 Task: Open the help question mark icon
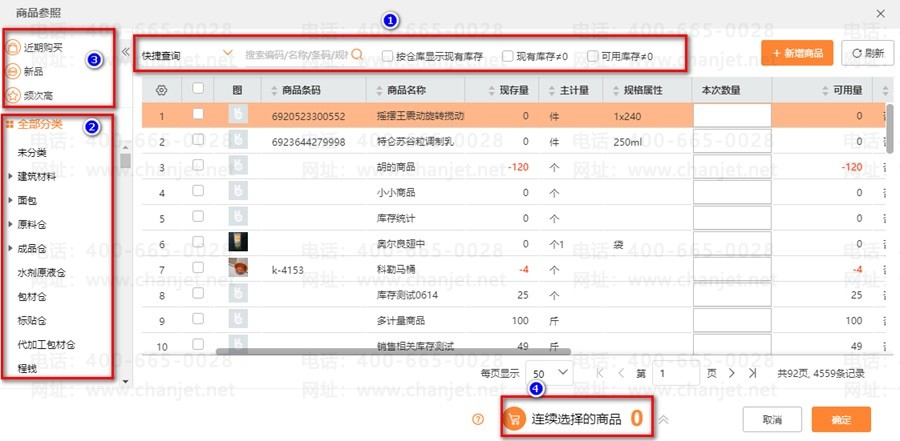click(x=478, y=419)
